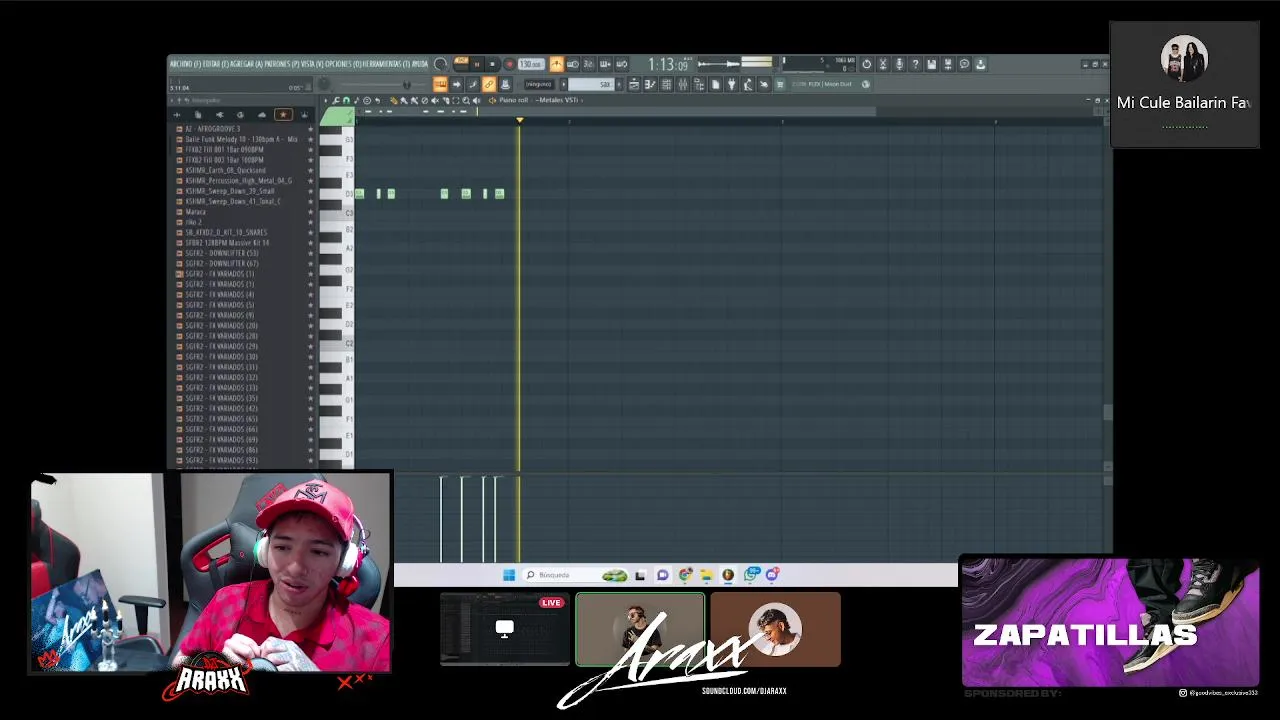Screen dimensions: 1280x720
Task: Open the Channel rack view icon
Action: [667, 84]
